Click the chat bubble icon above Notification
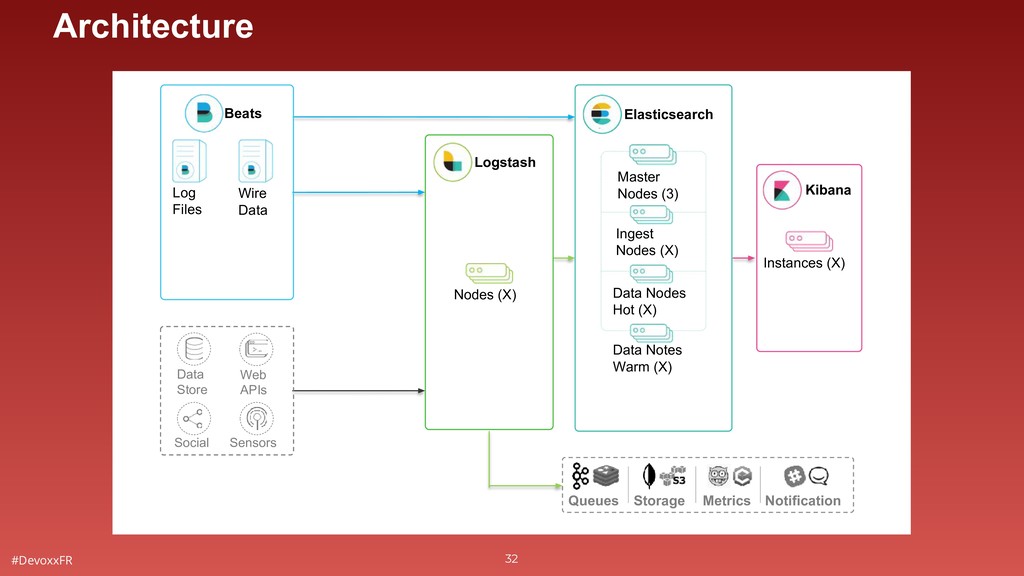Image resolution: width=1024 pixels, height=576 pixels. 819,476
